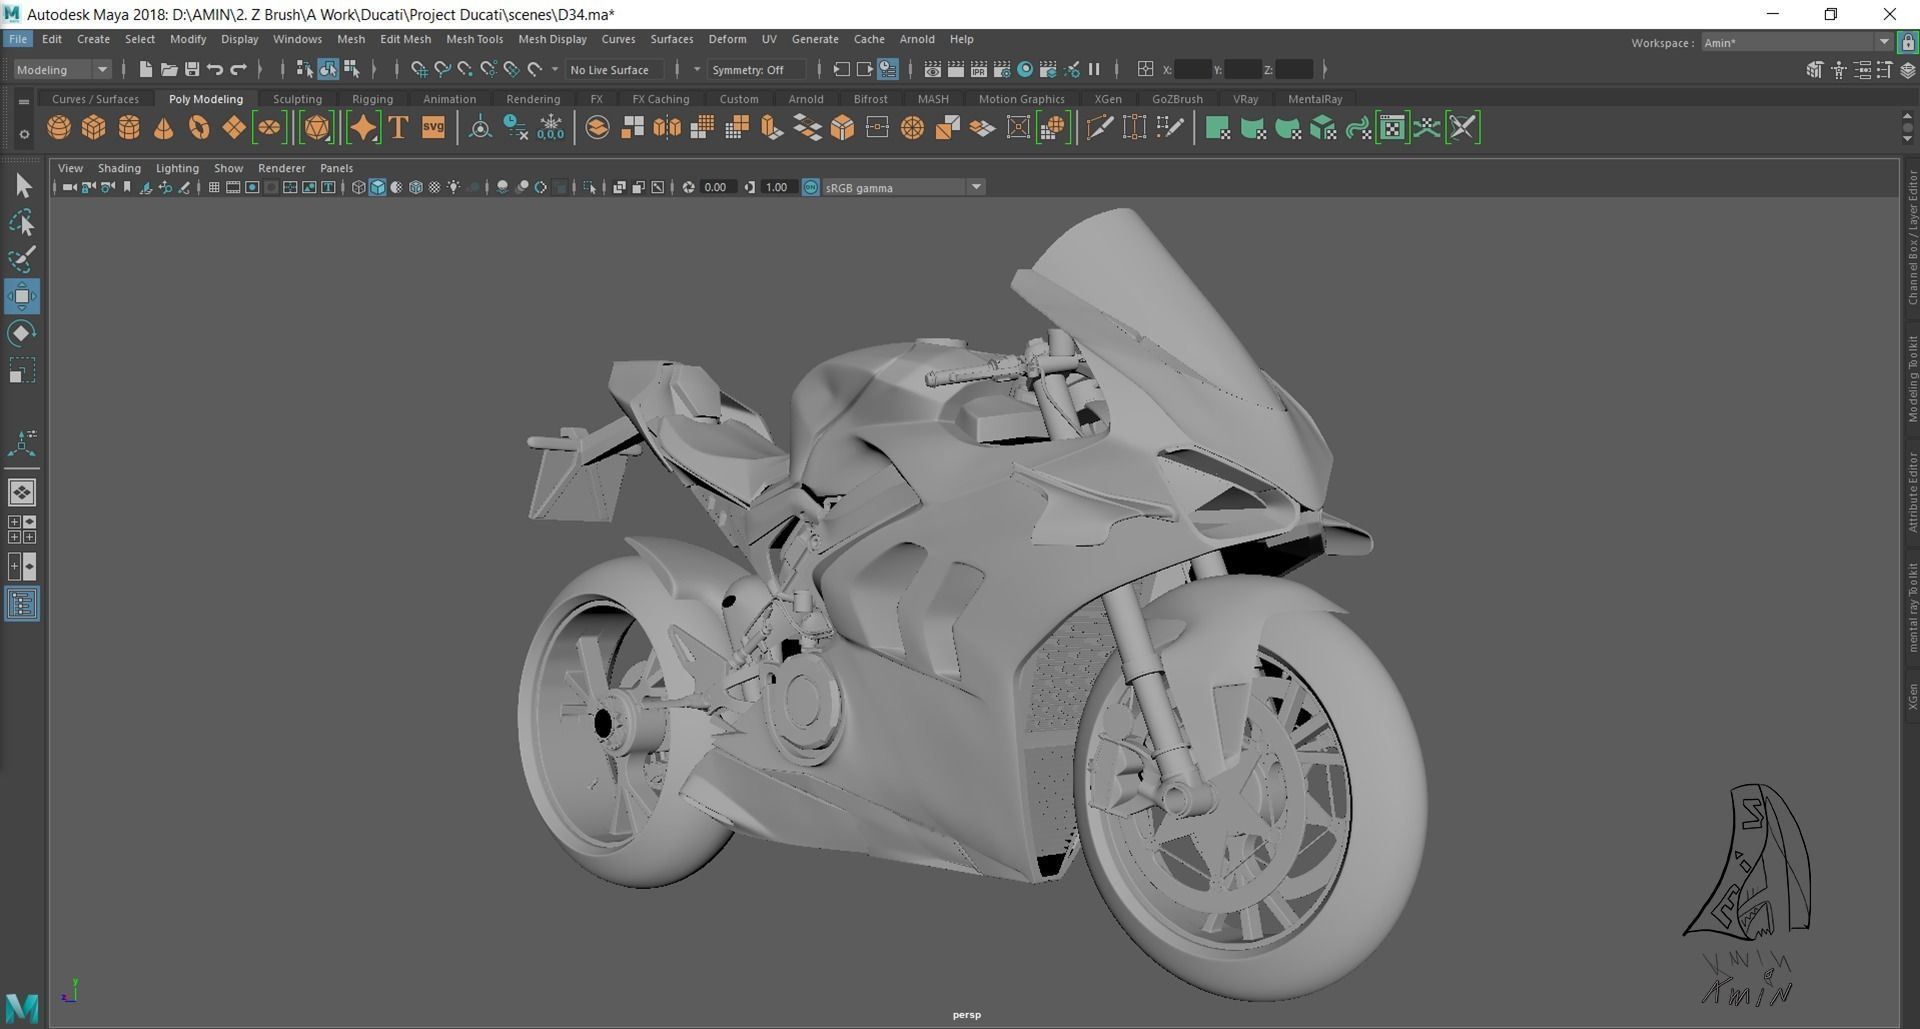
Task: Click the SVG import shelf icon
Action: coord(433,128)
